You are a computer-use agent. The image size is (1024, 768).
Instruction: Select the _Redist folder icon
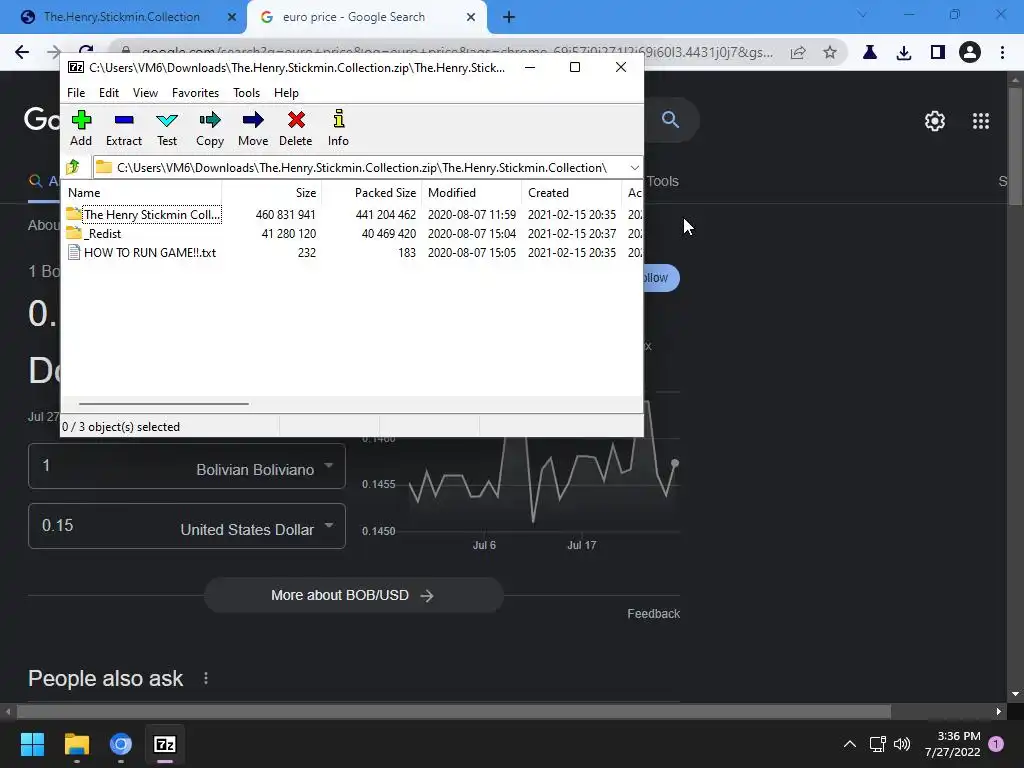coord(74,233)
